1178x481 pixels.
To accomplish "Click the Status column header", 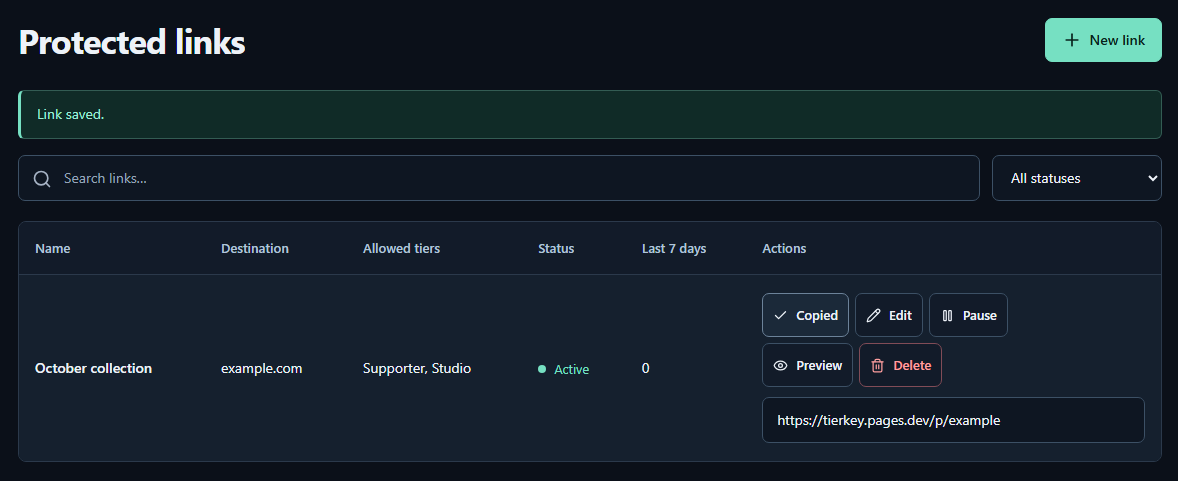I will (556, 248).
